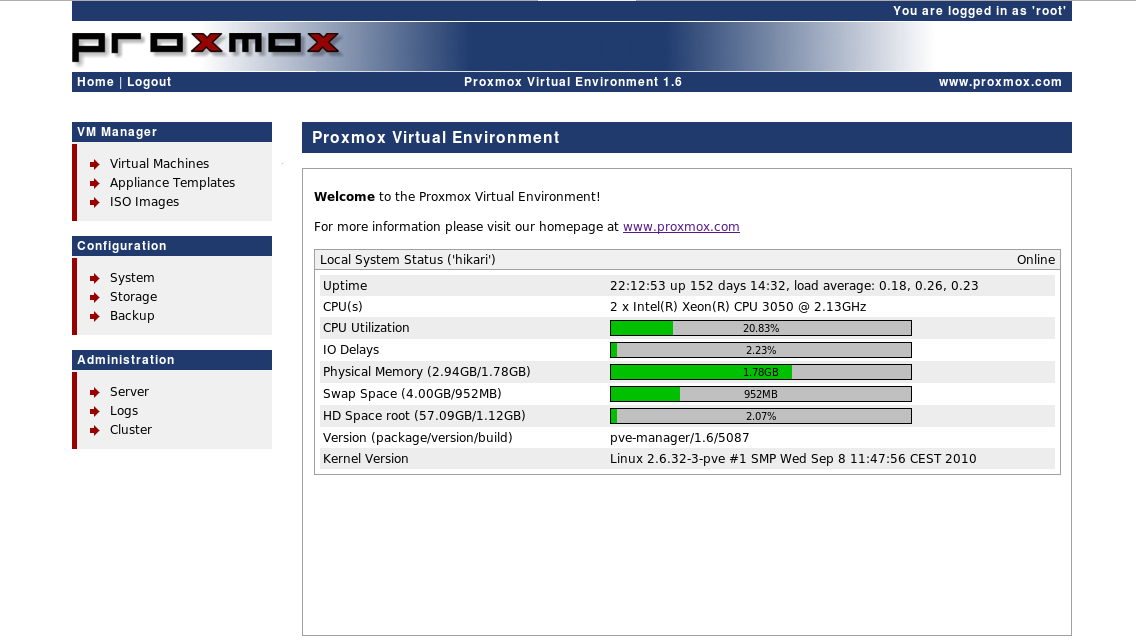
Task: Click the red arrow beside Cluster
Action: 94,430
